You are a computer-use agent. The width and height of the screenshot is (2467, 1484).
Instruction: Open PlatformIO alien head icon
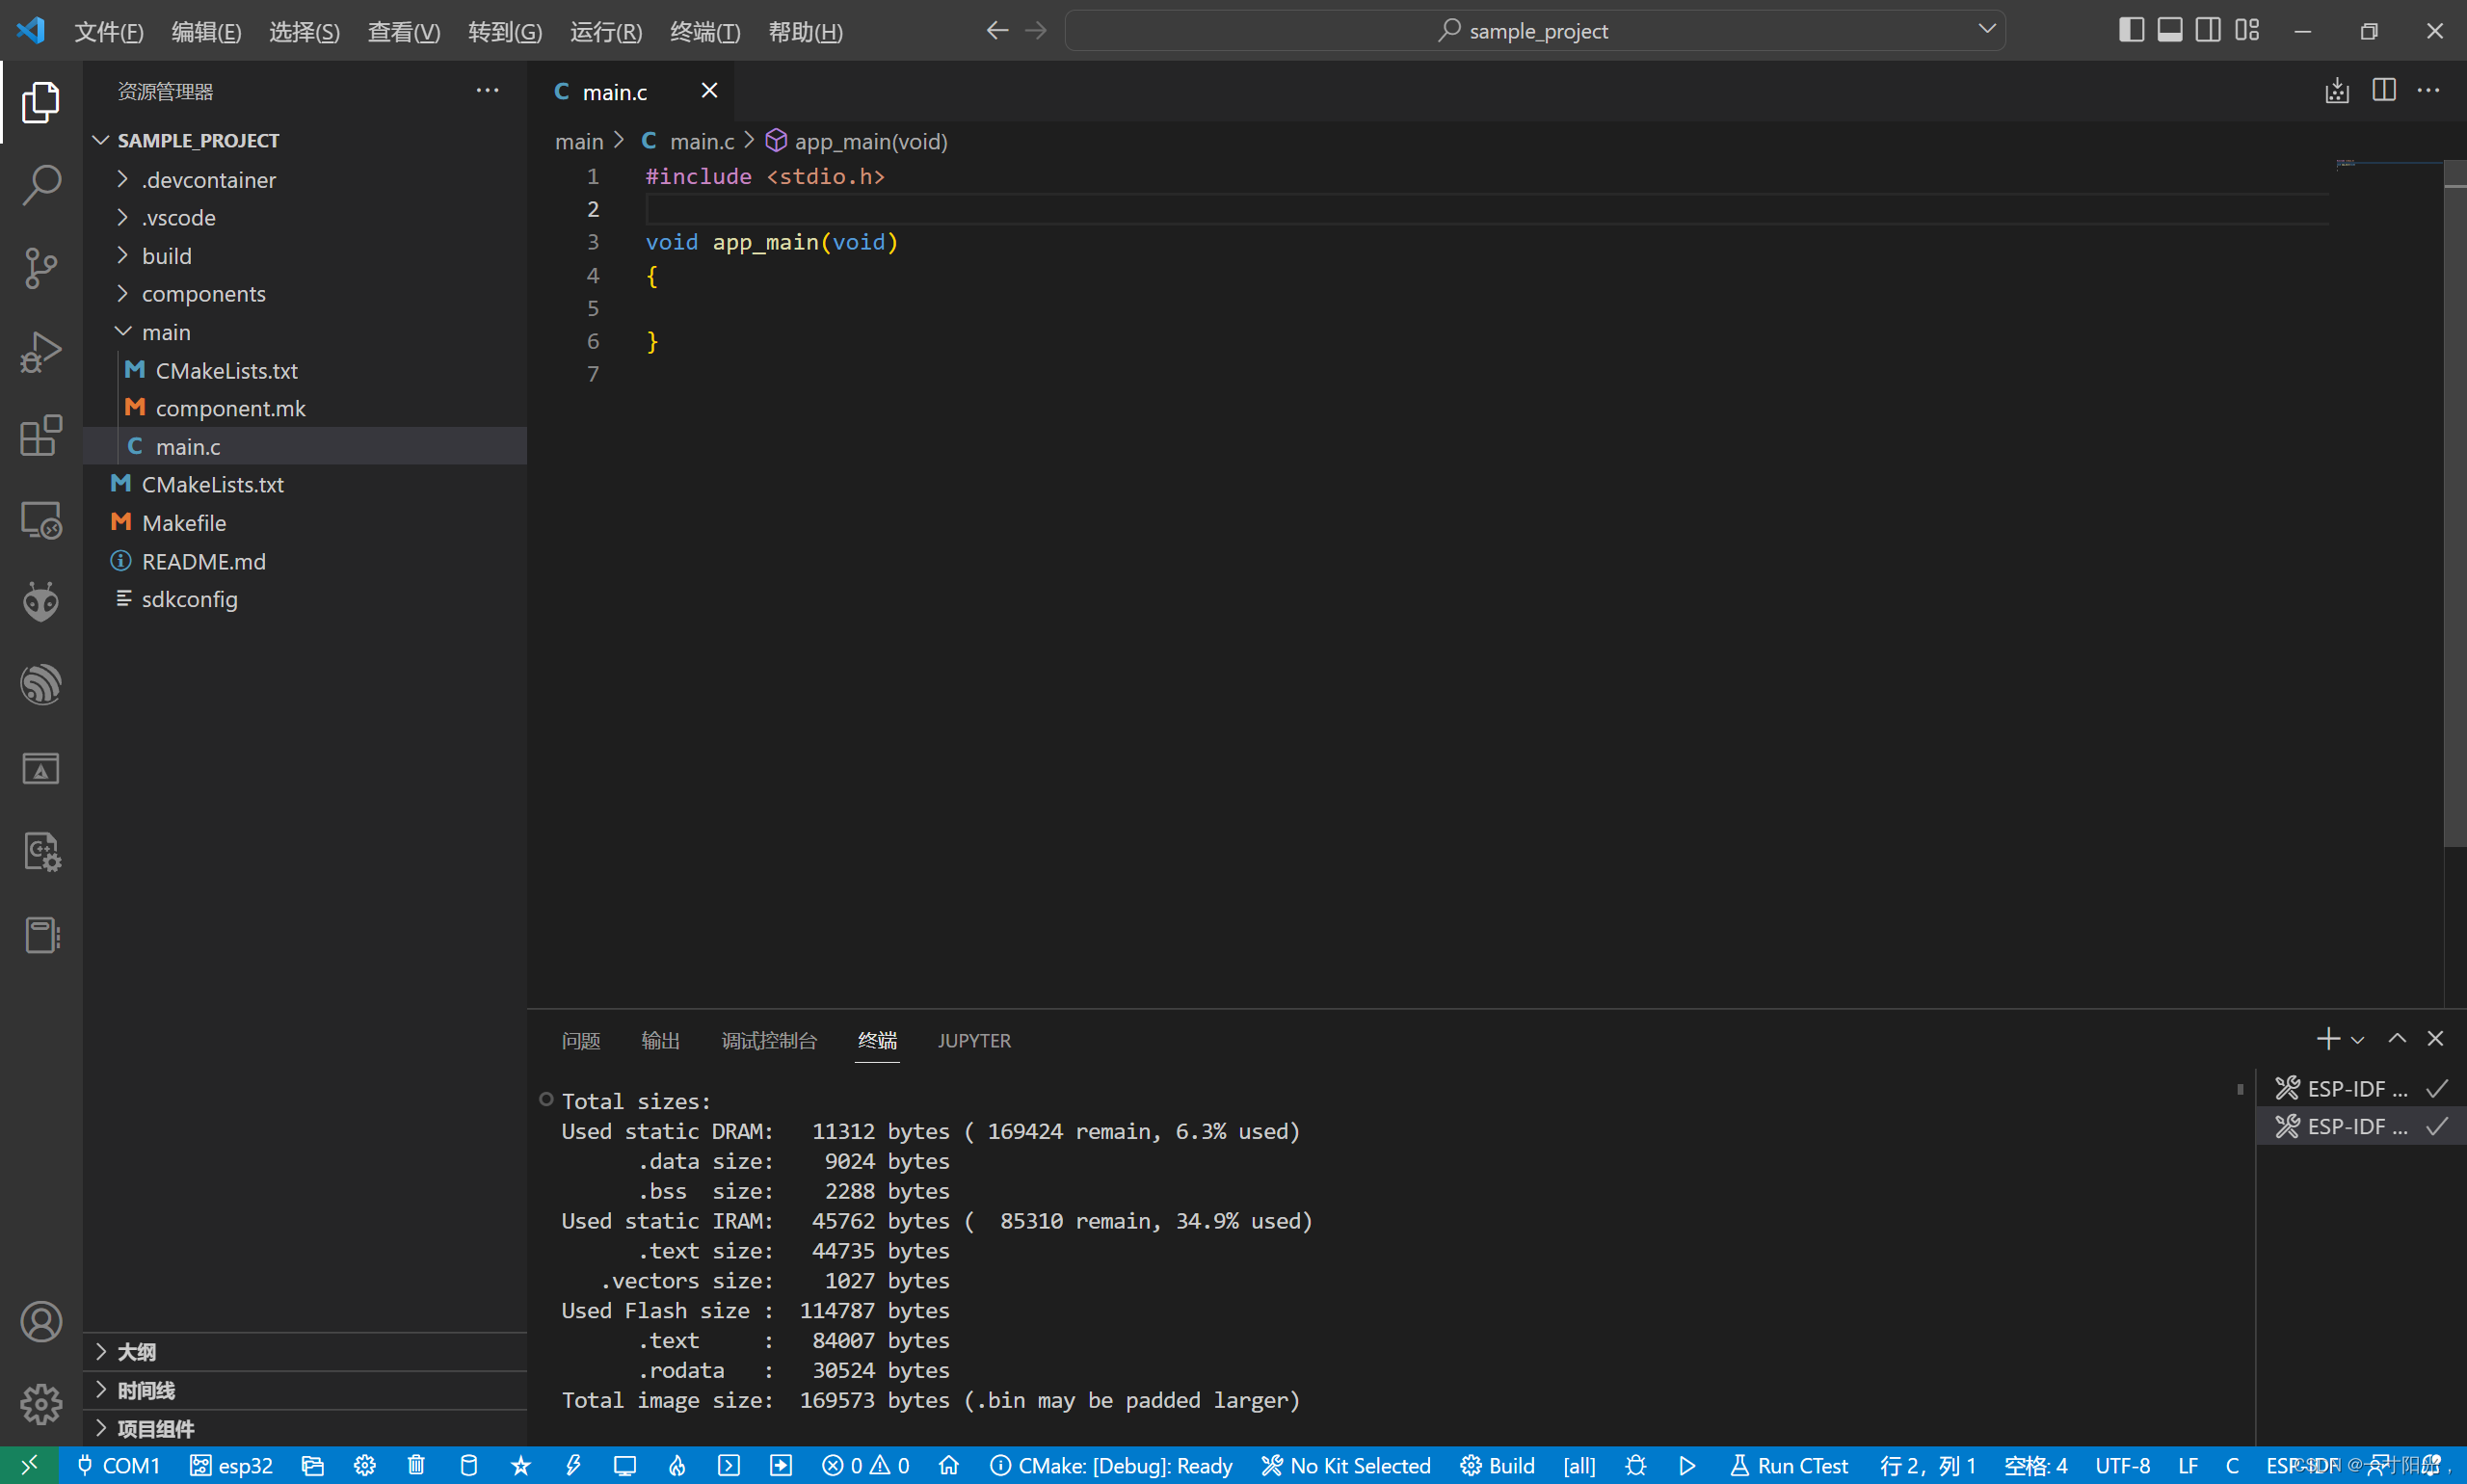coord(41,602)
